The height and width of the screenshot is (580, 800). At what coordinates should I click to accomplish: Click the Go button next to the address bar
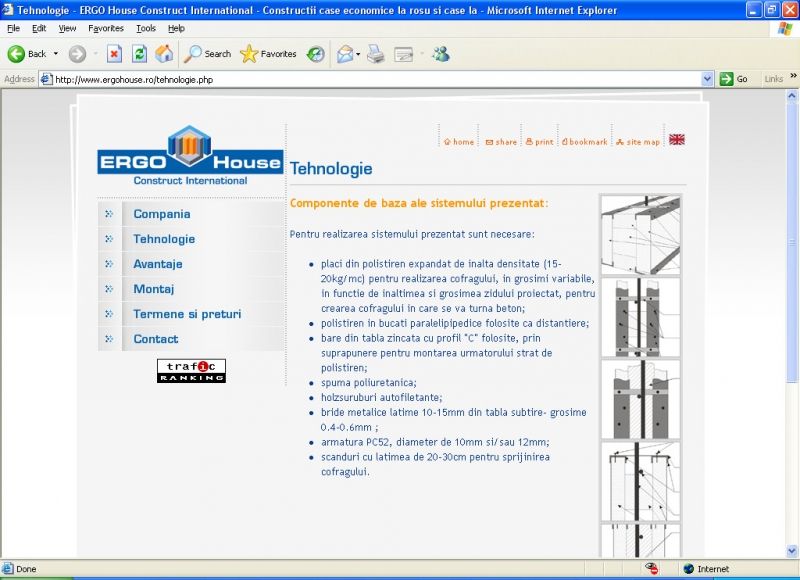point(735,79)
